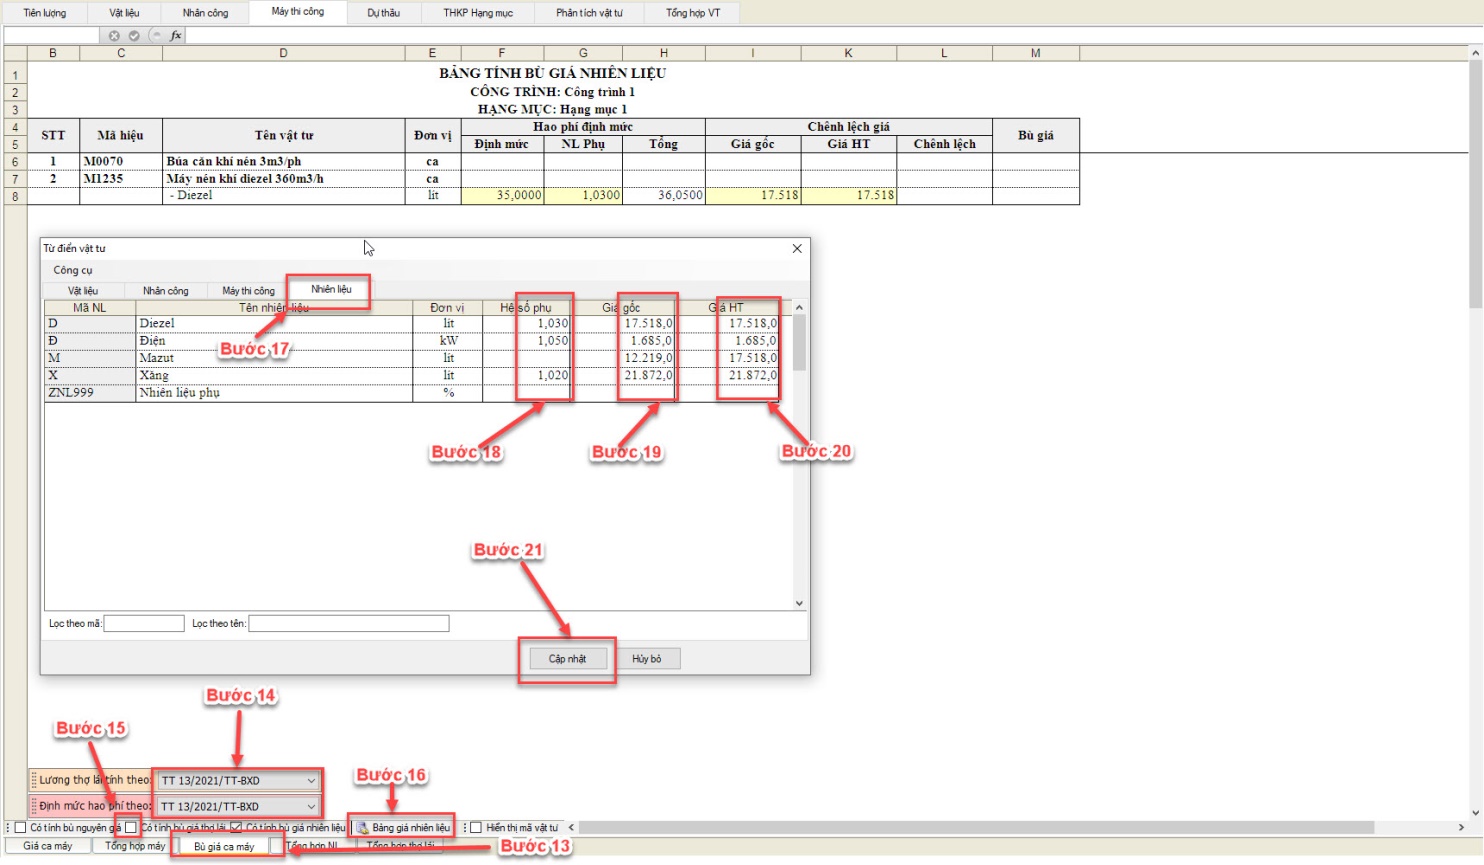Switch to Nhân công top sheet tab
Image resolution: width=1484 pixels, height=865 pixels.
tap(205, 13)
